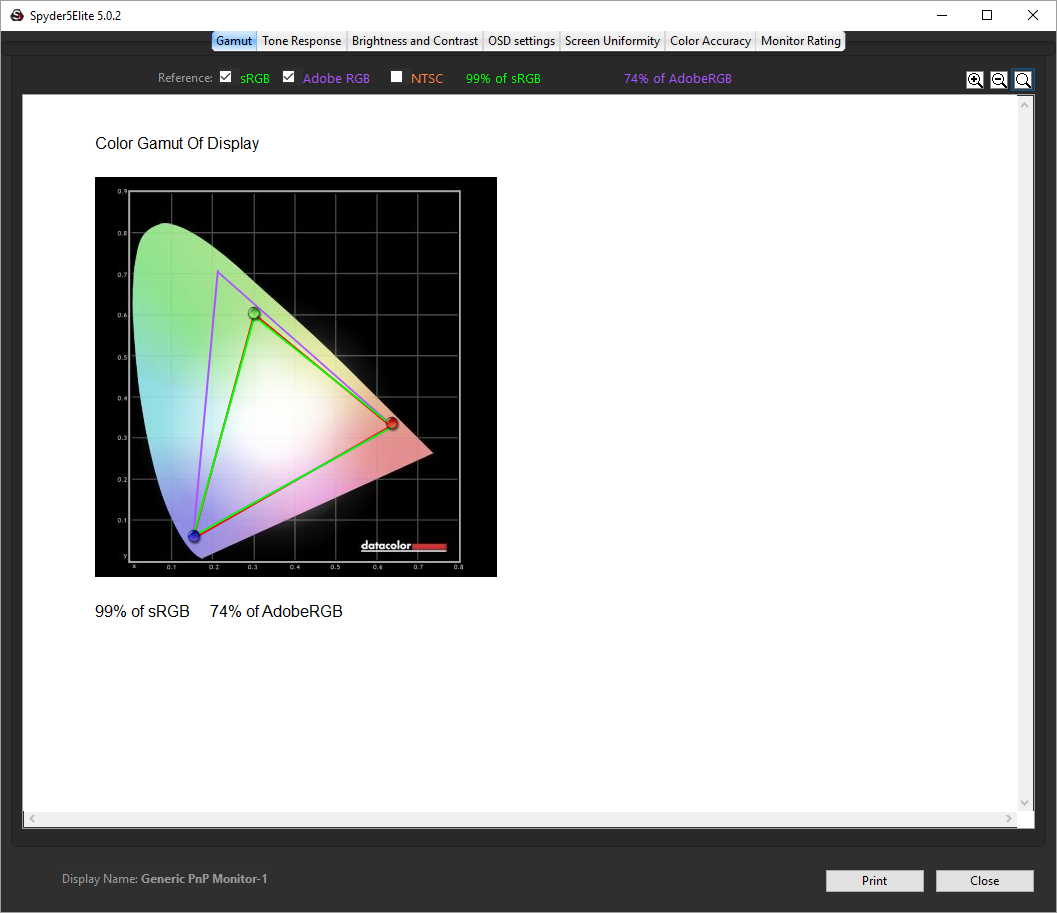This screenshot has height=913, width=1057.
Task: Click the green primary point on the gamut
Action: pos(254,313)
